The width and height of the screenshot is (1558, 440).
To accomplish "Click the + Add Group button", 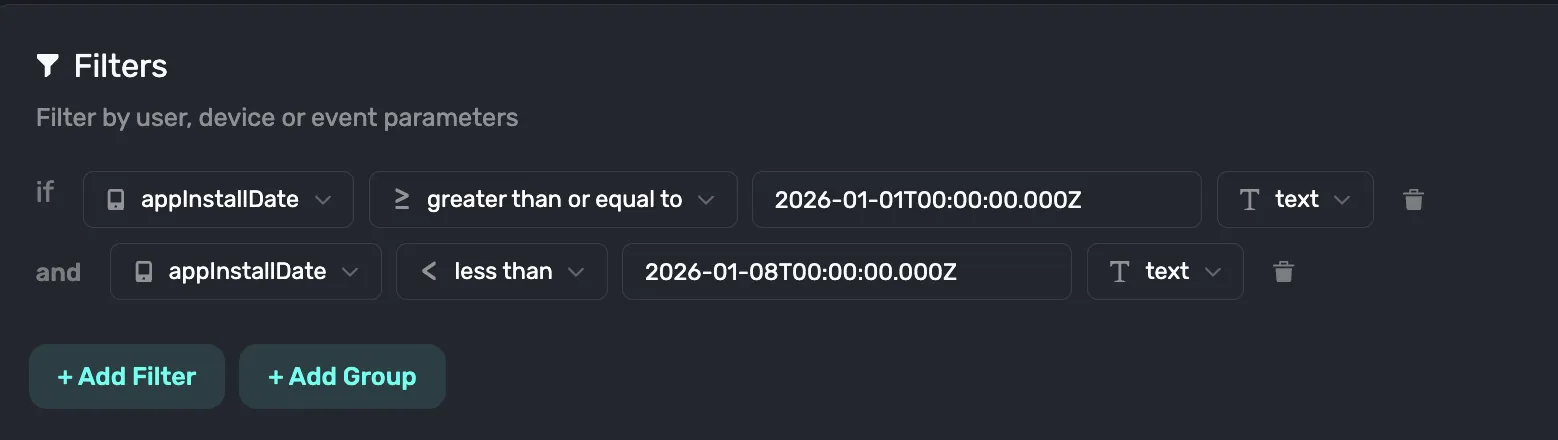I will click(x=342, y=377).
